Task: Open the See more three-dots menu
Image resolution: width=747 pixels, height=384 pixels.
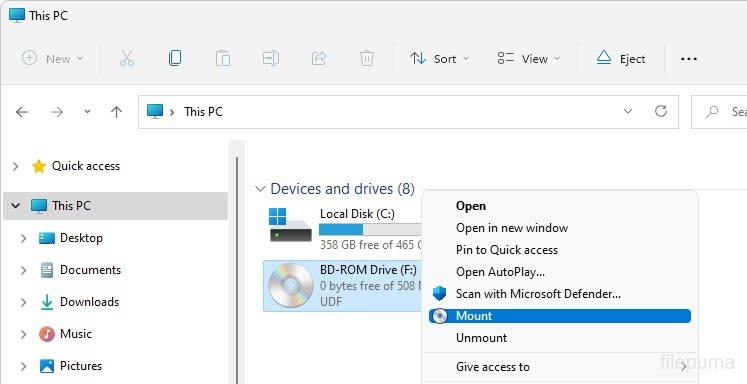Action: click(x=689, y=59)
